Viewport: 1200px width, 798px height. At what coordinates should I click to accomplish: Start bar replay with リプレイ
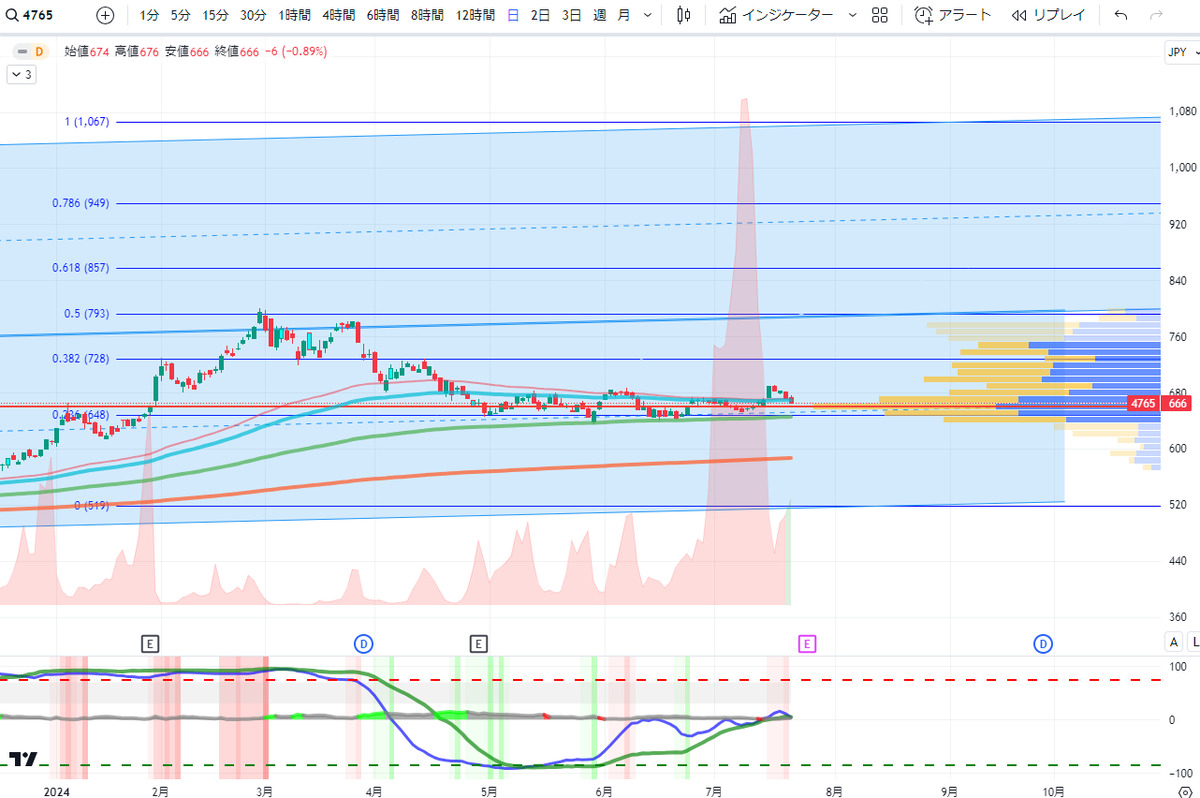1050,15
